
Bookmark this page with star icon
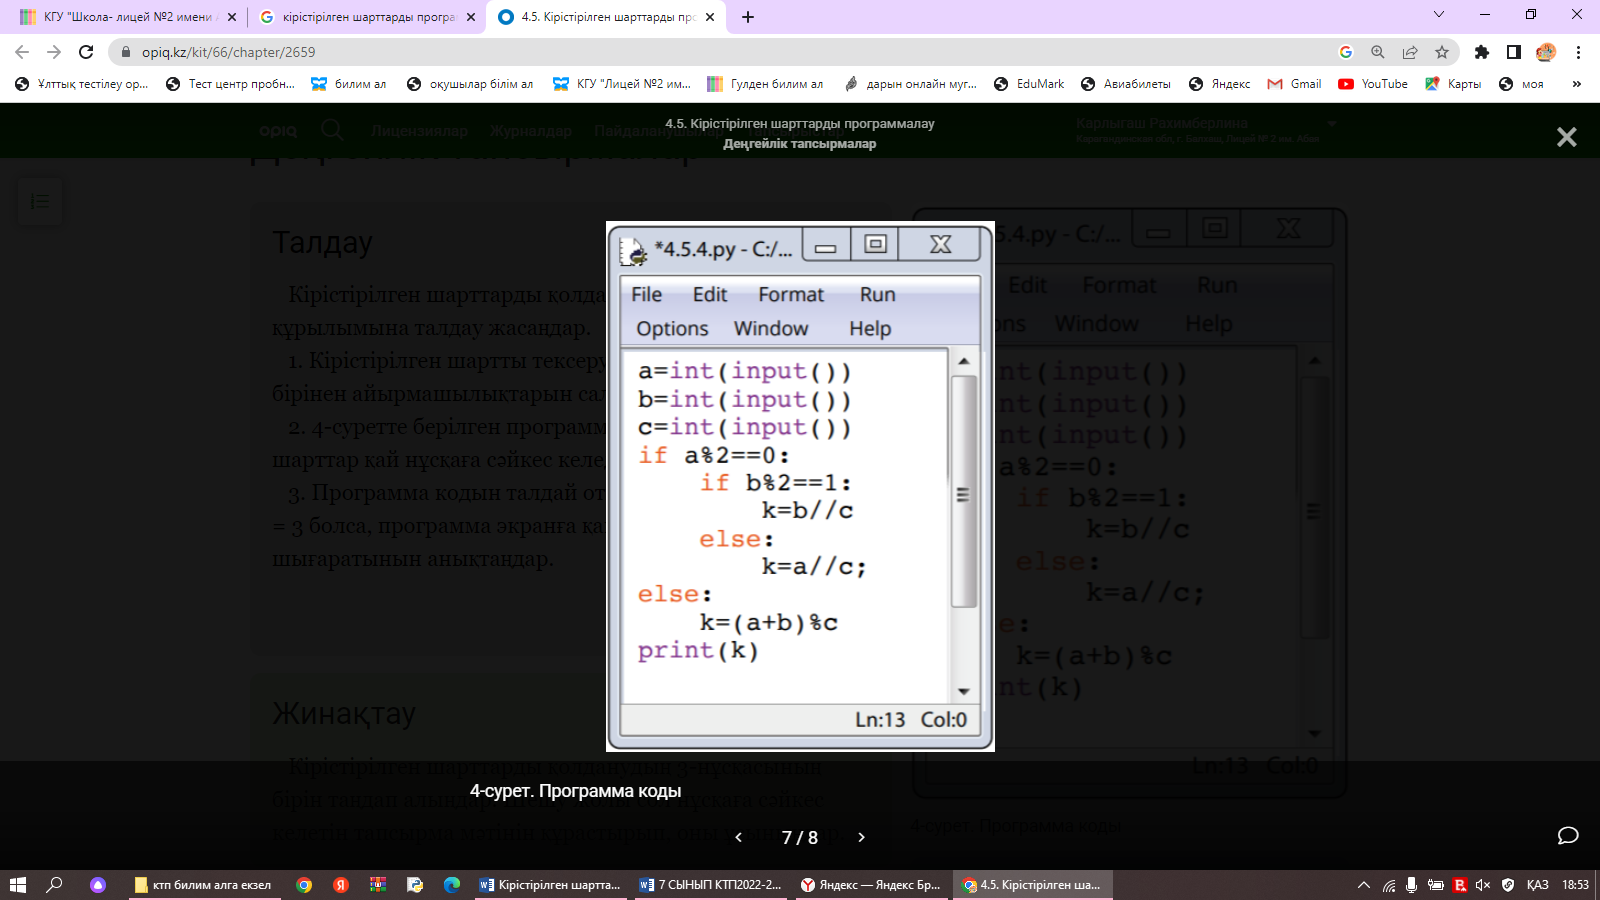pos(1441,52)
